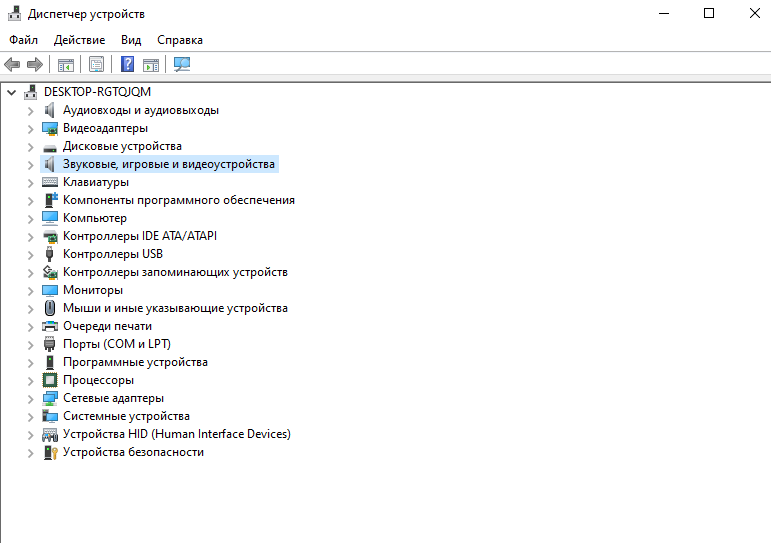This screenshot has width=771, height=543.
Task: Click the keyboard icon of Клавиатуры
Action: pos(50,182)
